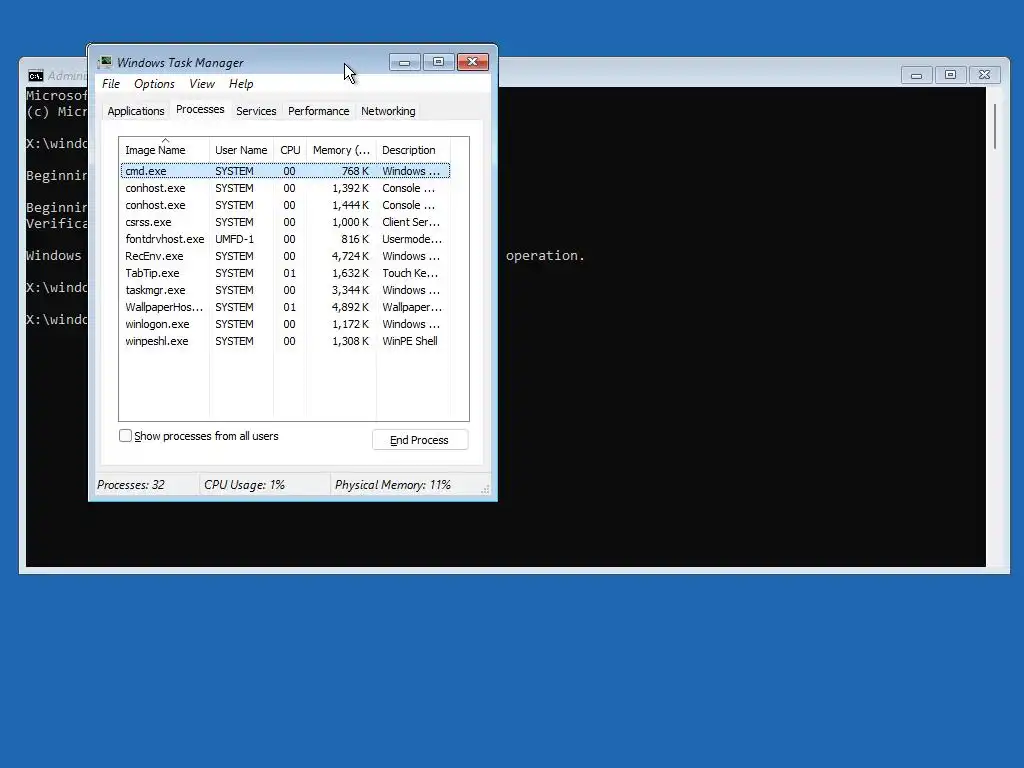
Task: Click the Client Ser... description cell
Action: pos(411,222)
